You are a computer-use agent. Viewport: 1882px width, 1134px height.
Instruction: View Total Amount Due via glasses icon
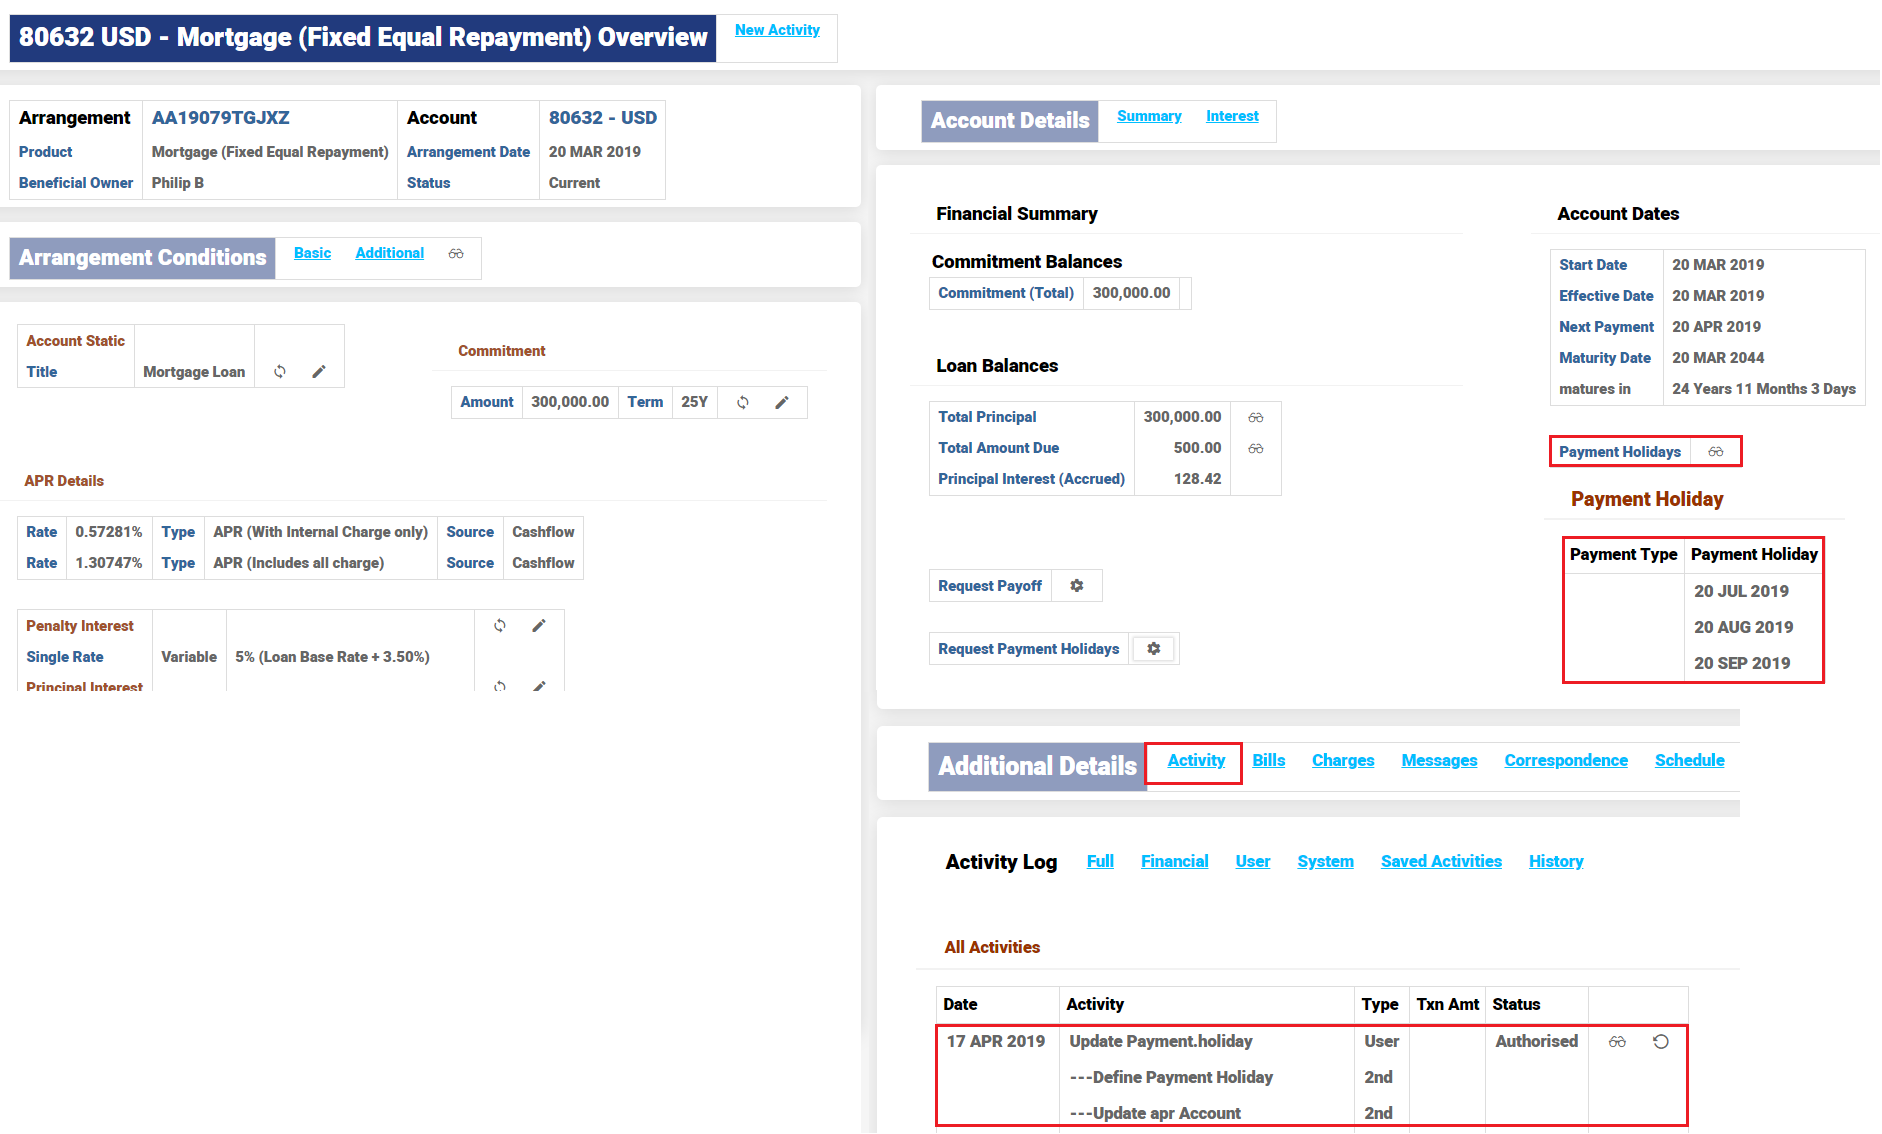pos(1256,448)
